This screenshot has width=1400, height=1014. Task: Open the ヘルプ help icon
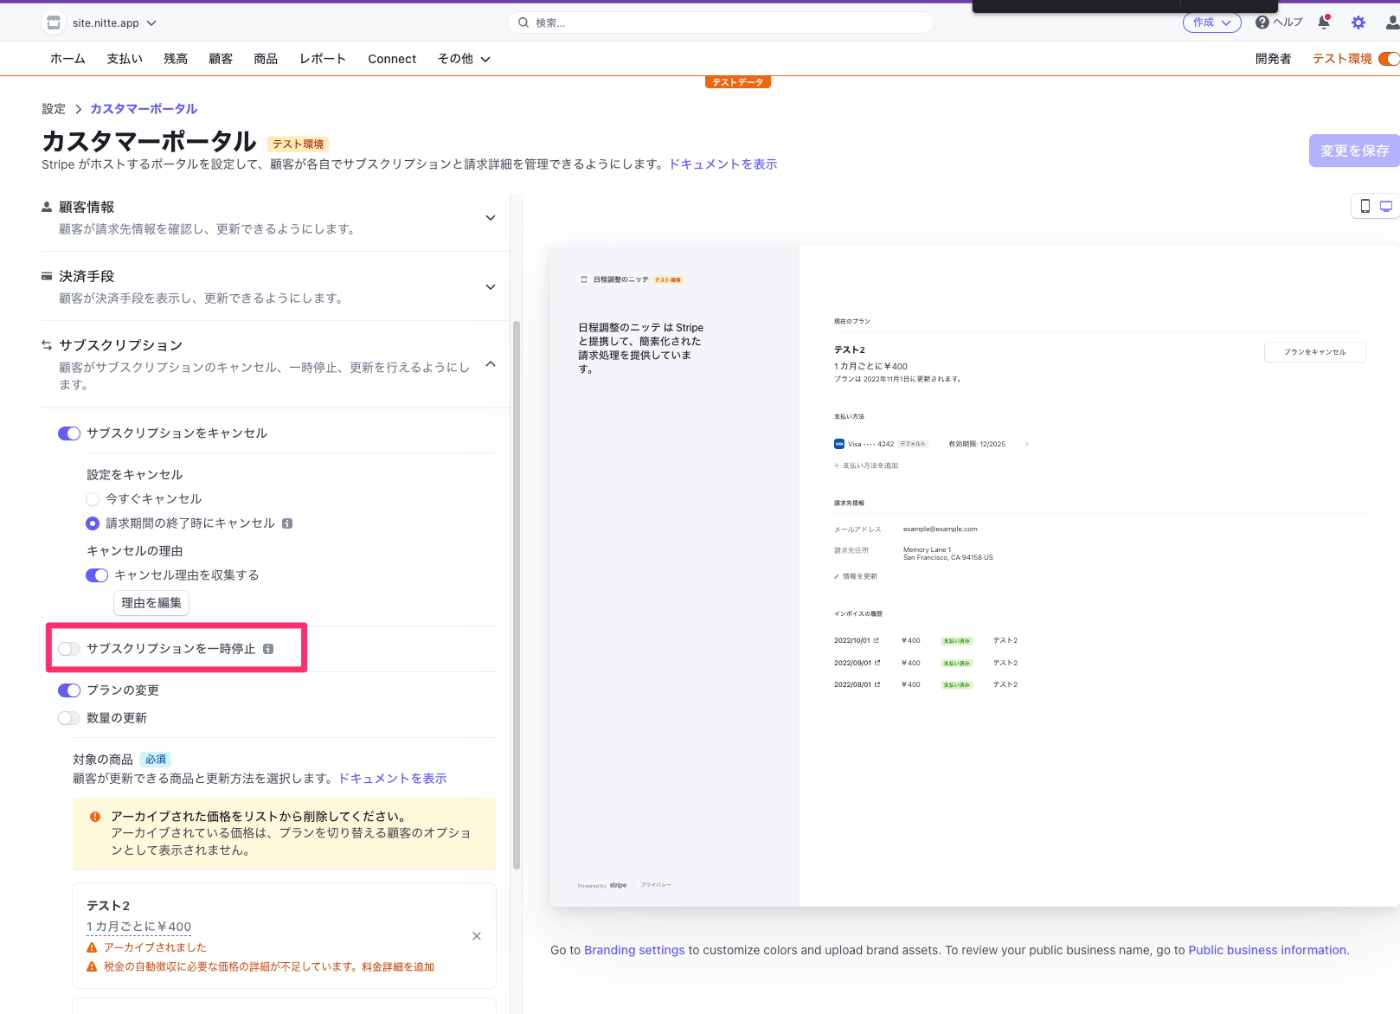[1262, 22]
